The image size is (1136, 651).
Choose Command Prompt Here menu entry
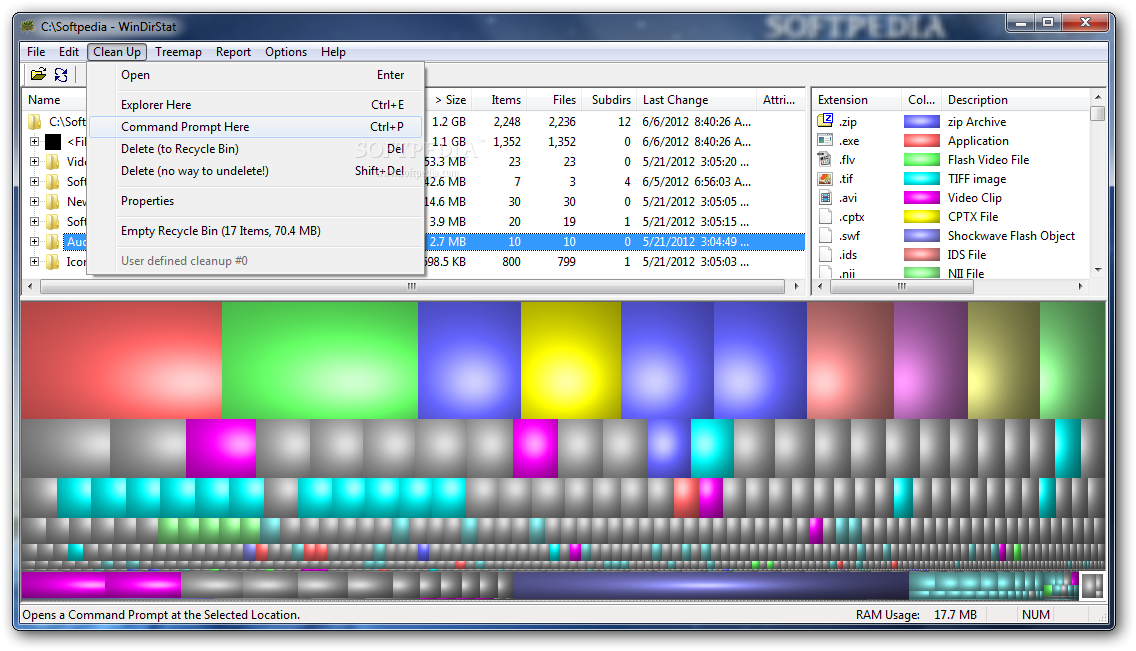[x=256, y=127]
